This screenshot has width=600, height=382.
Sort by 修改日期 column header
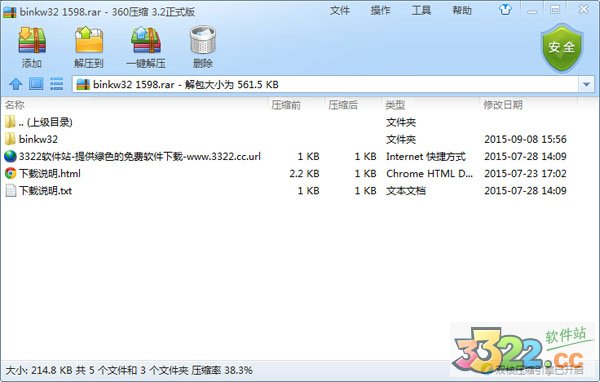pyautogui.click(x=503, y=104)
